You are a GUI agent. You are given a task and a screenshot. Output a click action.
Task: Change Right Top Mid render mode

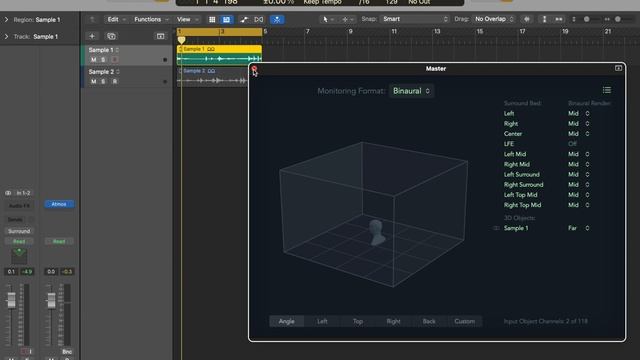[x=579, y=205]
